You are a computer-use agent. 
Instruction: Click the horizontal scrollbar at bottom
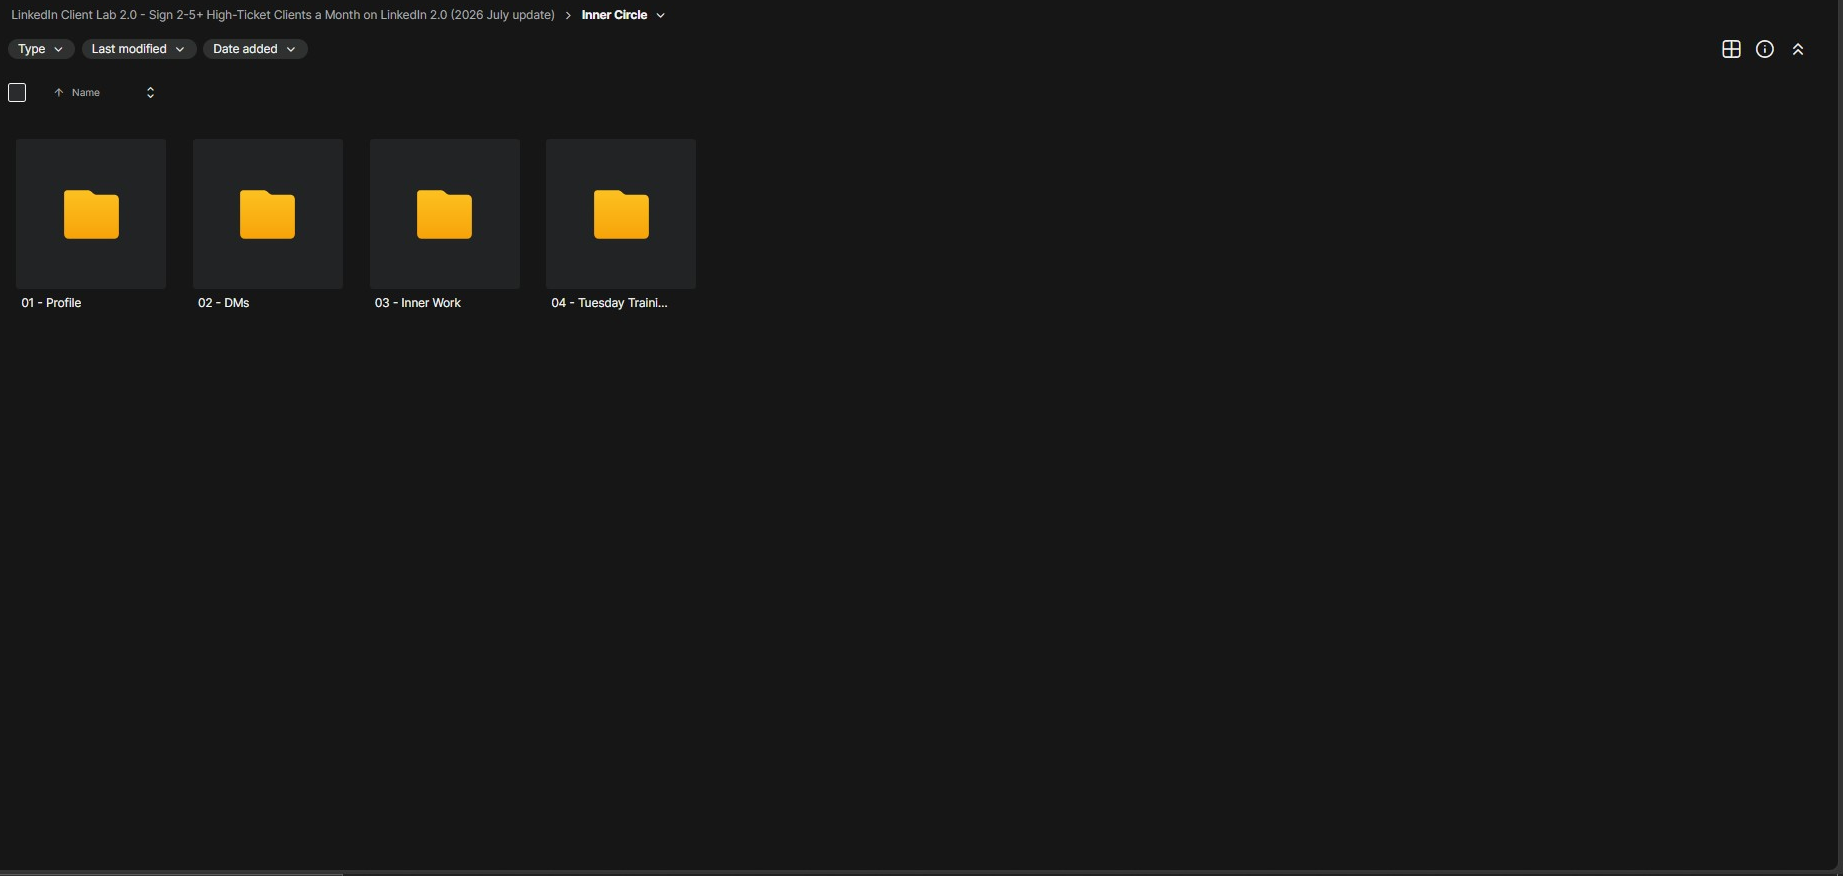[x=172, y=873]
